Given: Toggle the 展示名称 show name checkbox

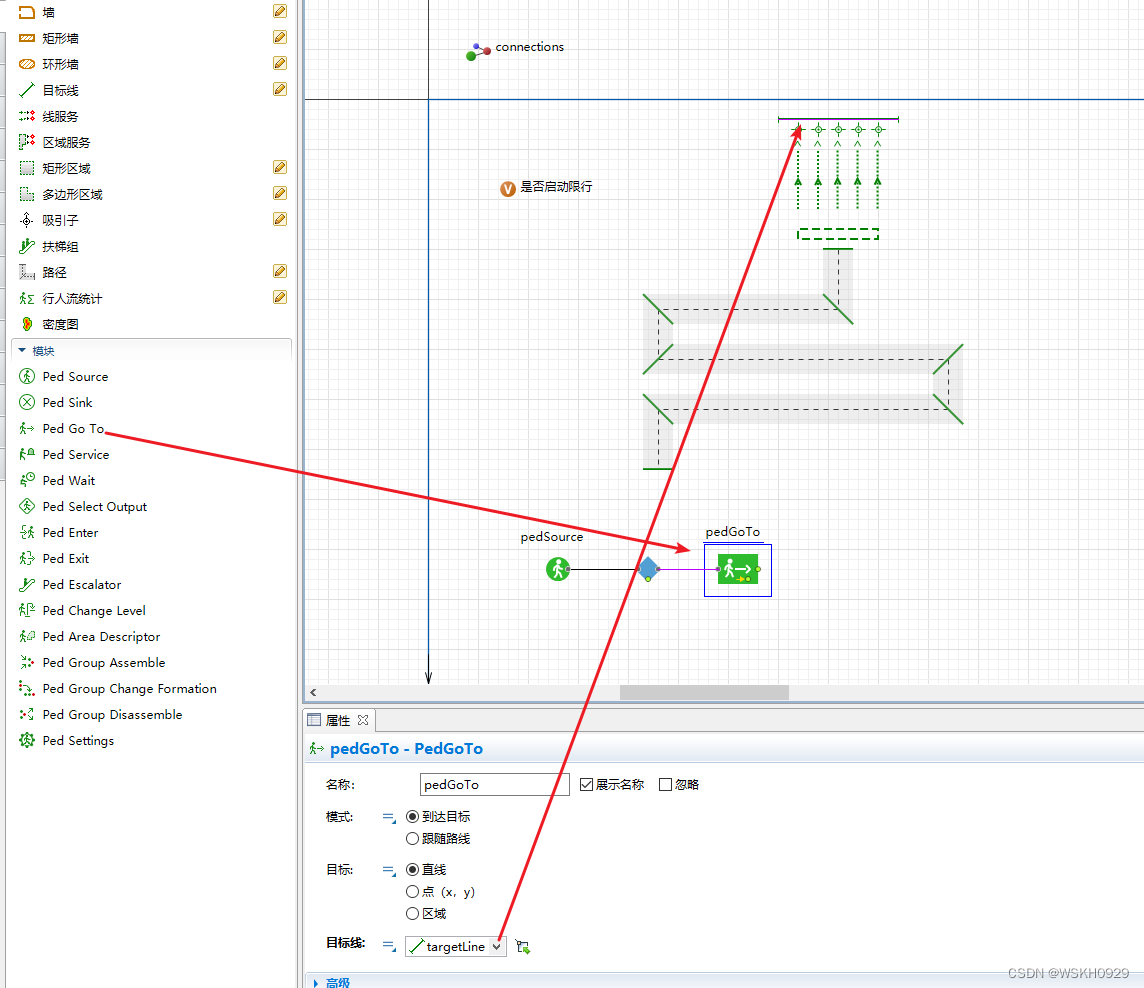Looking at the screenshot, I should [587, 784].
